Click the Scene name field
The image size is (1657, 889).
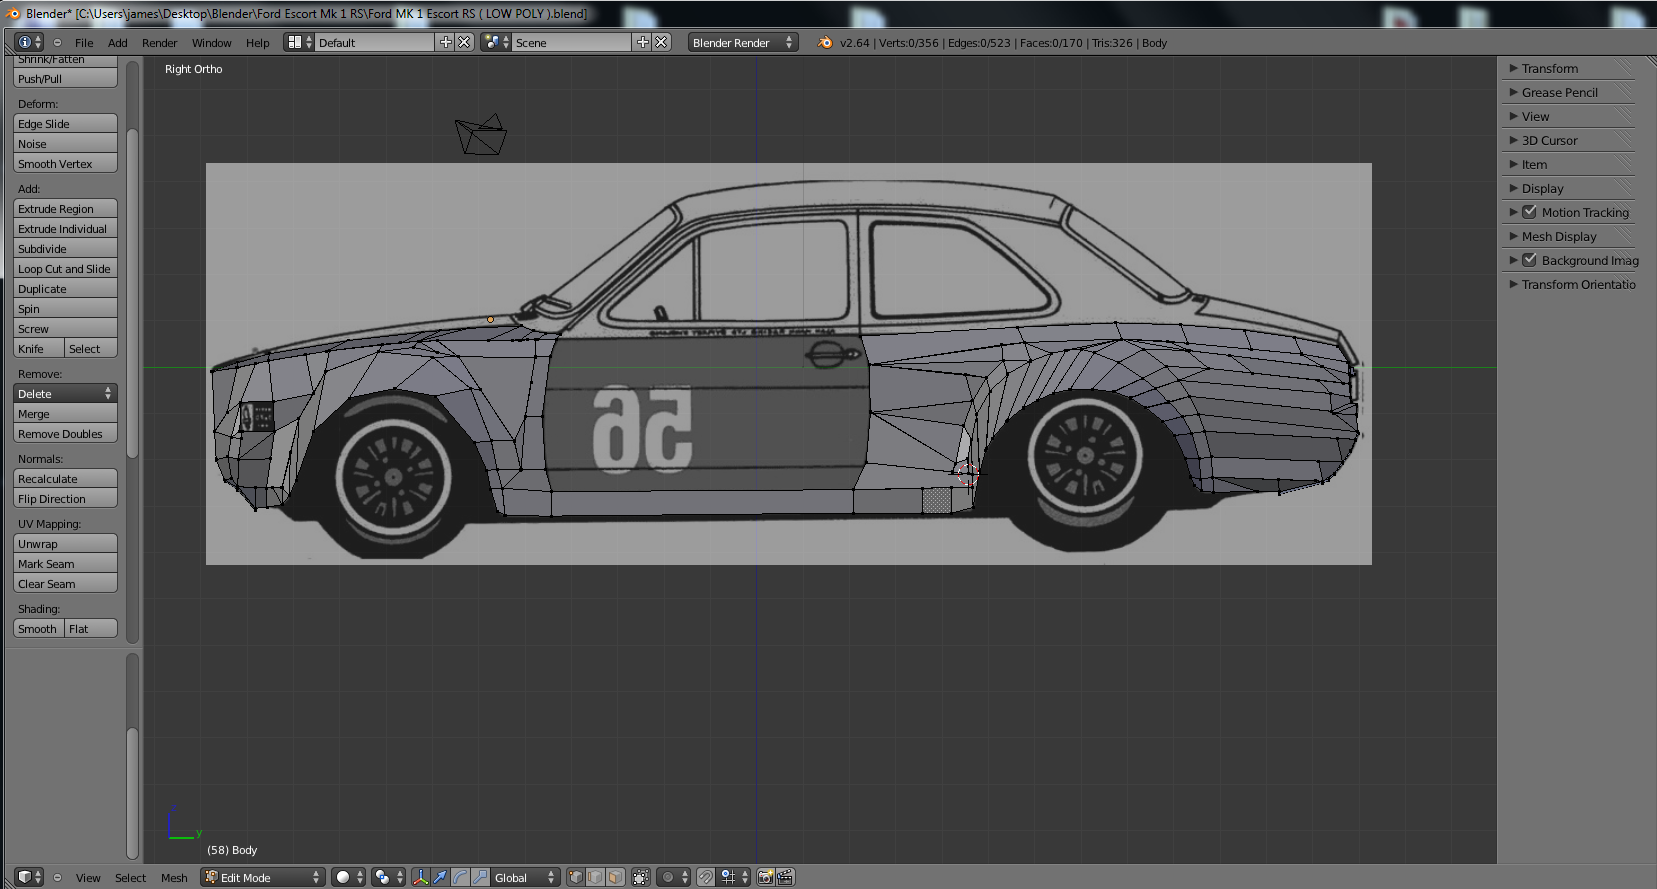(572, 42)
